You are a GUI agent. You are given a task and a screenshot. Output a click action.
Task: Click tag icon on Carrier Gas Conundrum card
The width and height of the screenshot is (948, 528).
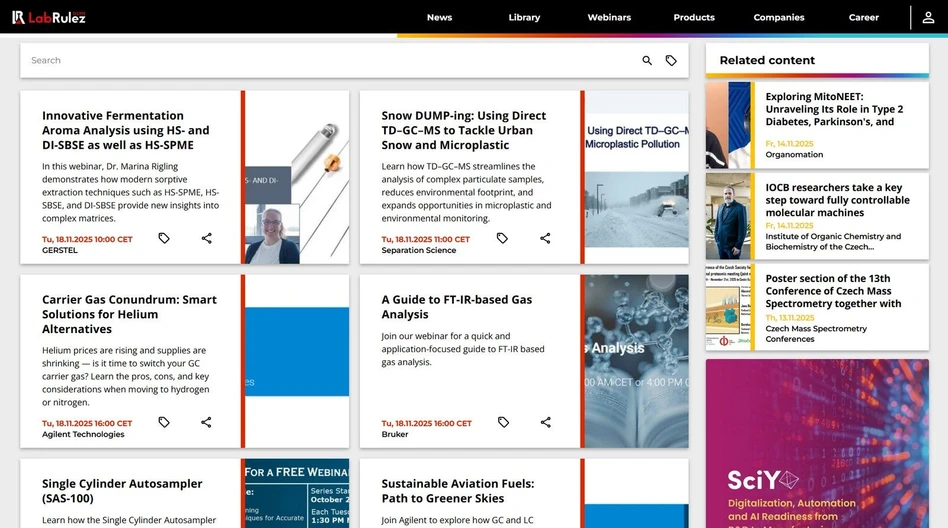(164, 422)
